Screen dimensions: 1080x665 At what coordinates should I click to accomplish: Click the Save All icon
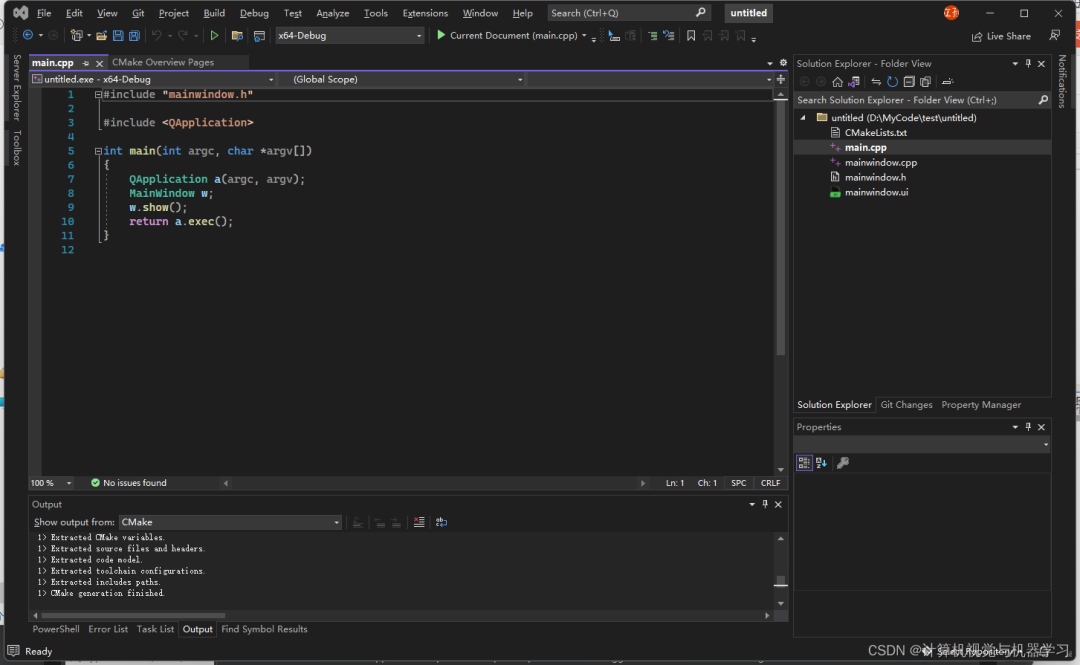click(x=134, y=35)
